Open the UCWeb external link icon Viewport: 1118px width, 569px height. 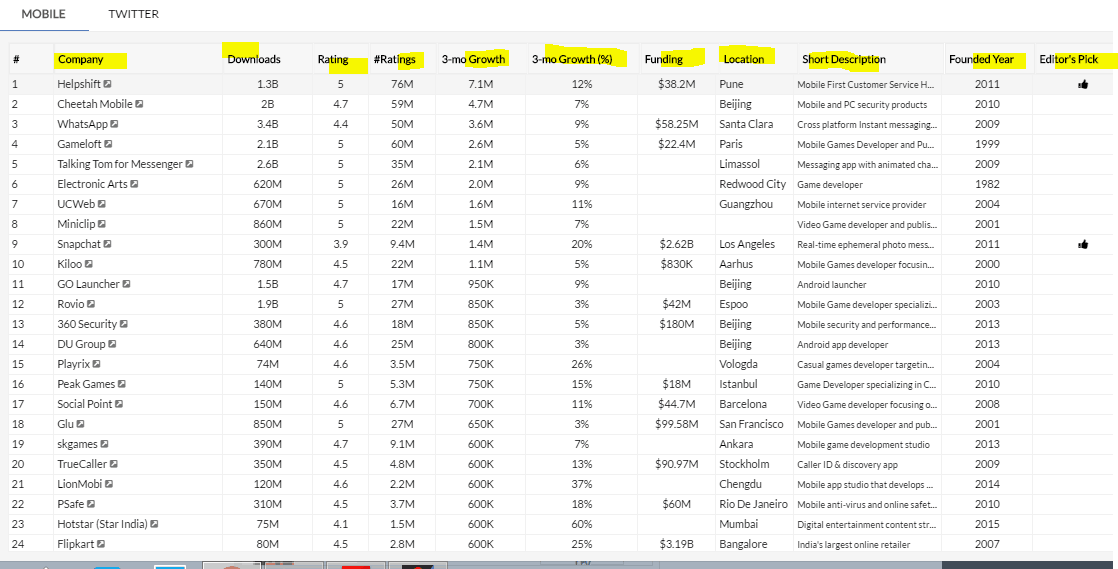[101, 204]
